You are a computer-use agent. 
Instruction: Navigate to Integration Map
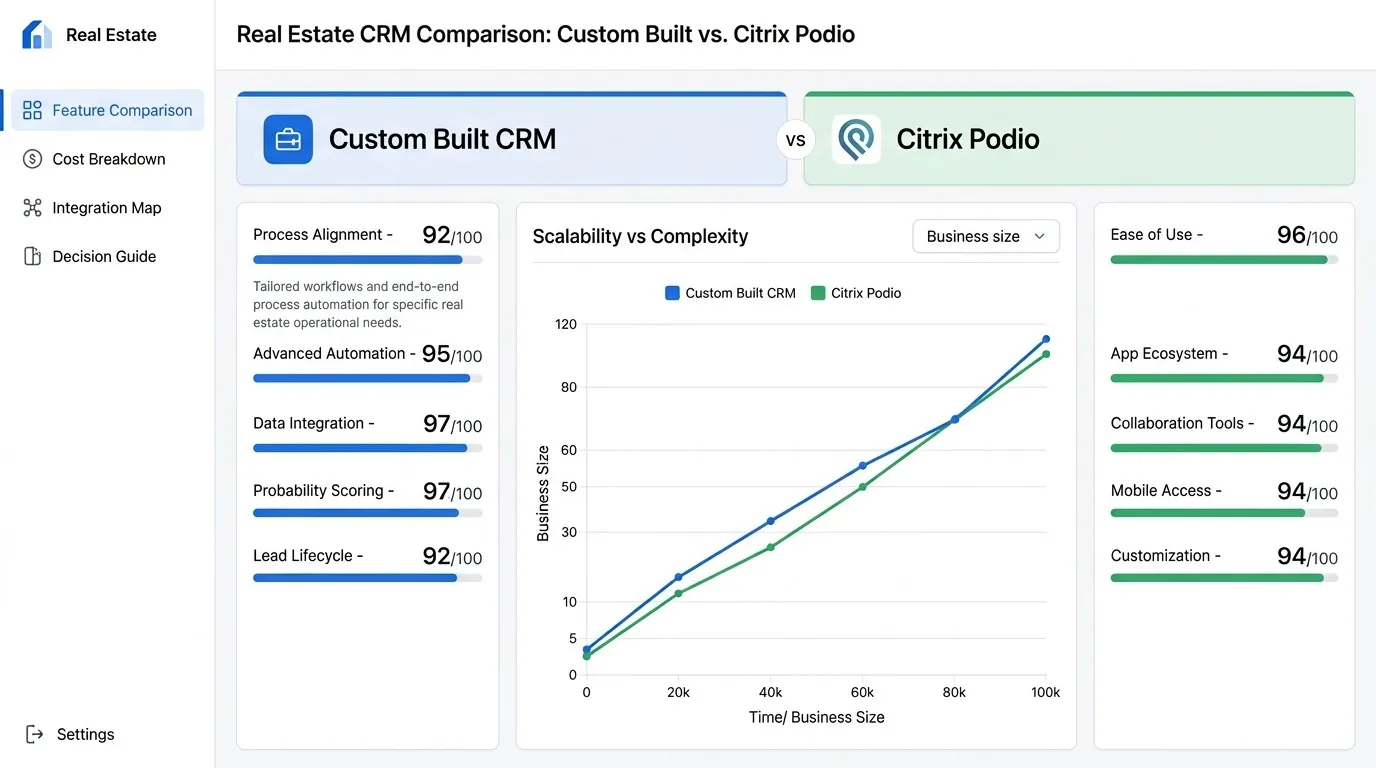(x=108, y=208)
